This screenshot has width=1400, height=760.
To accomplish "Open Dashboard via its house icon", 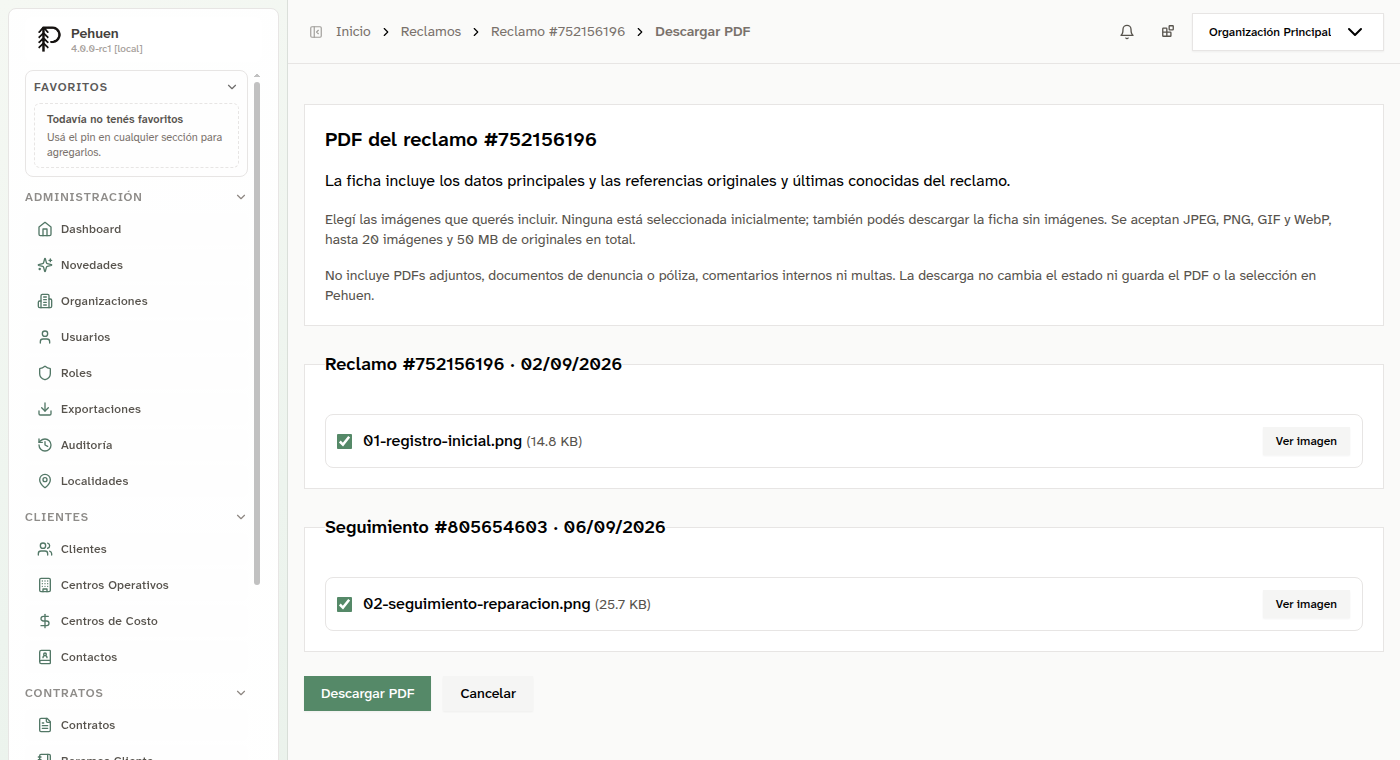I will [44, 229].
